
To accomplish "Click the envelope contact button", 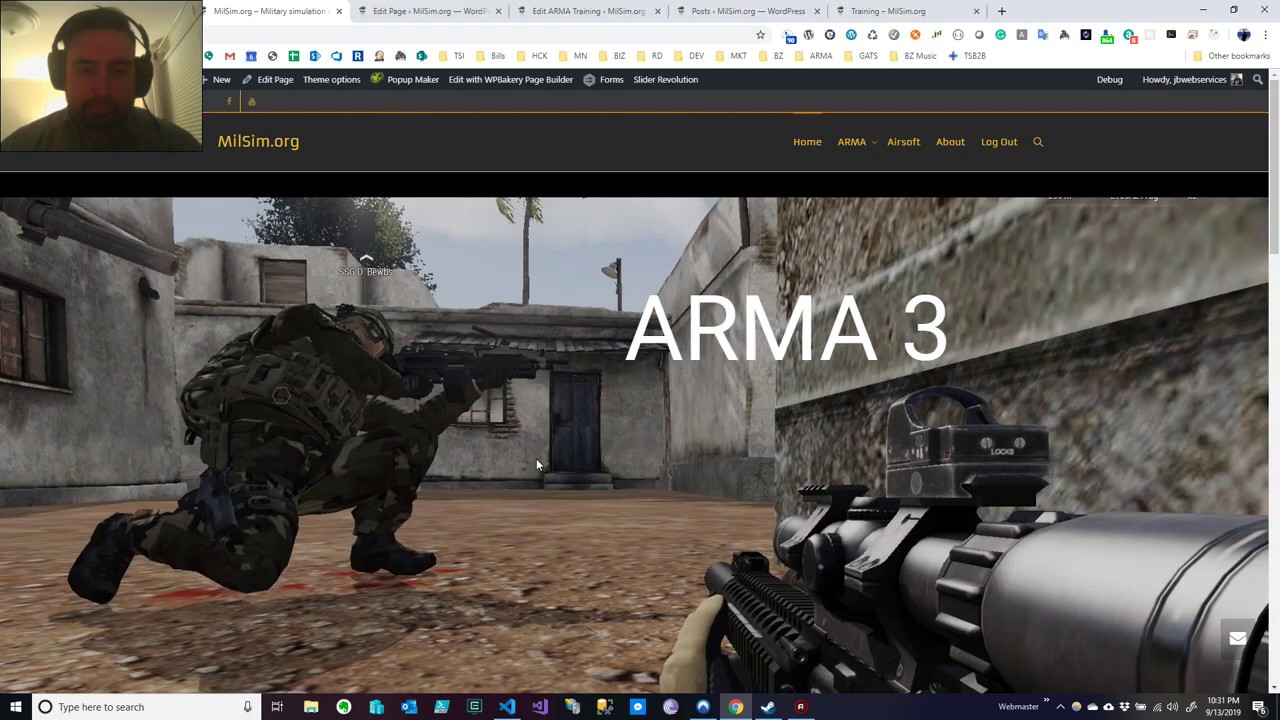I will (1238, 639).
